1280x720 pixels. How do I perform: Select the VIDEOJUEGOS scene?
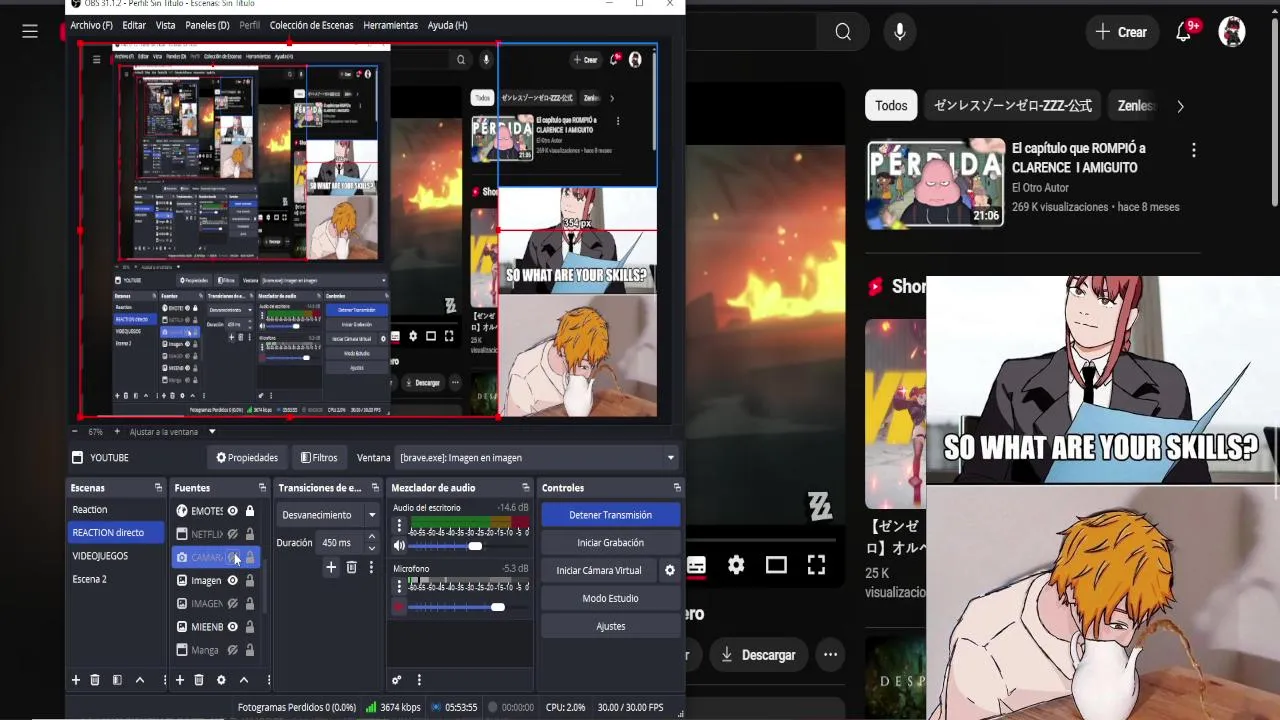100,556
